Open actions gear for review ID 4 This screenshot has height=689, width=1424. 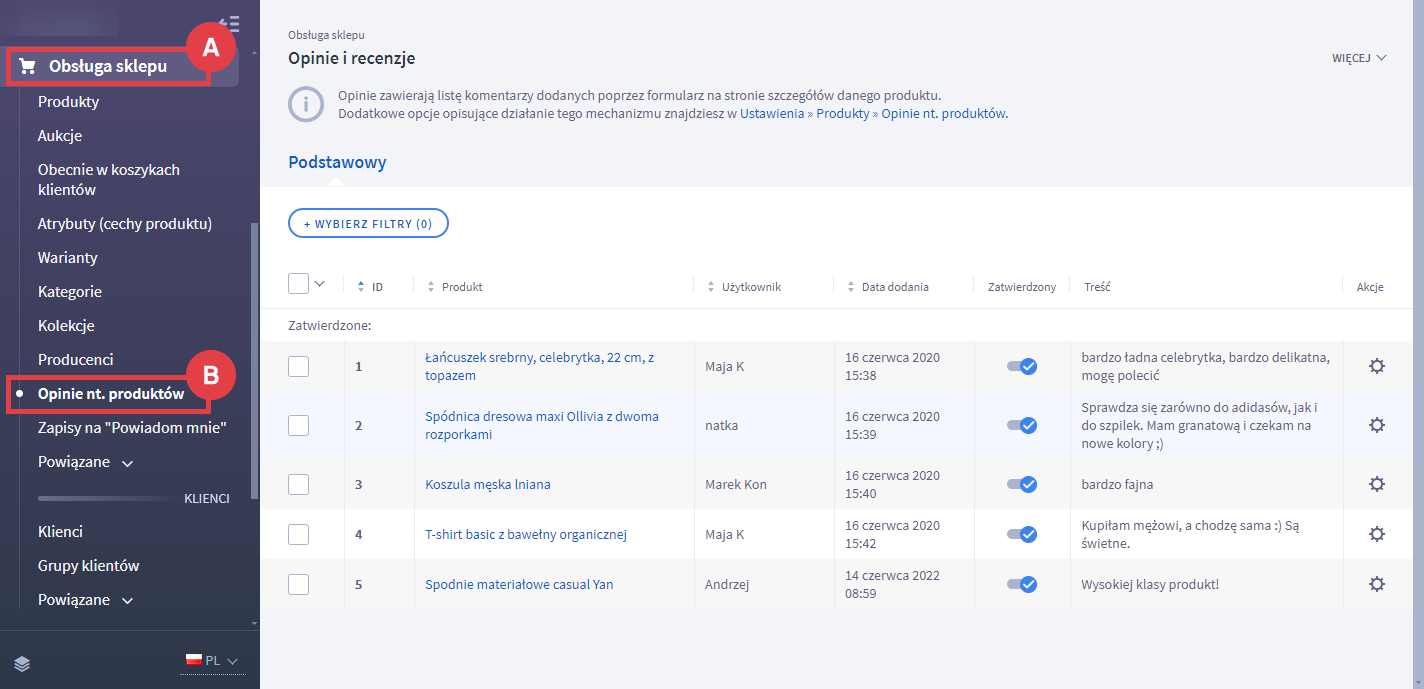point(1377,534)
